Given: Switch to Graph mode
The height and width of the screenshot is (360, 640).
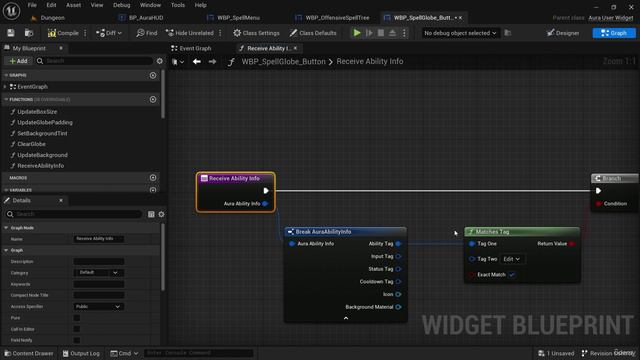Looking at the screenshot, I should pyautogui.click(x=614, y=33).
